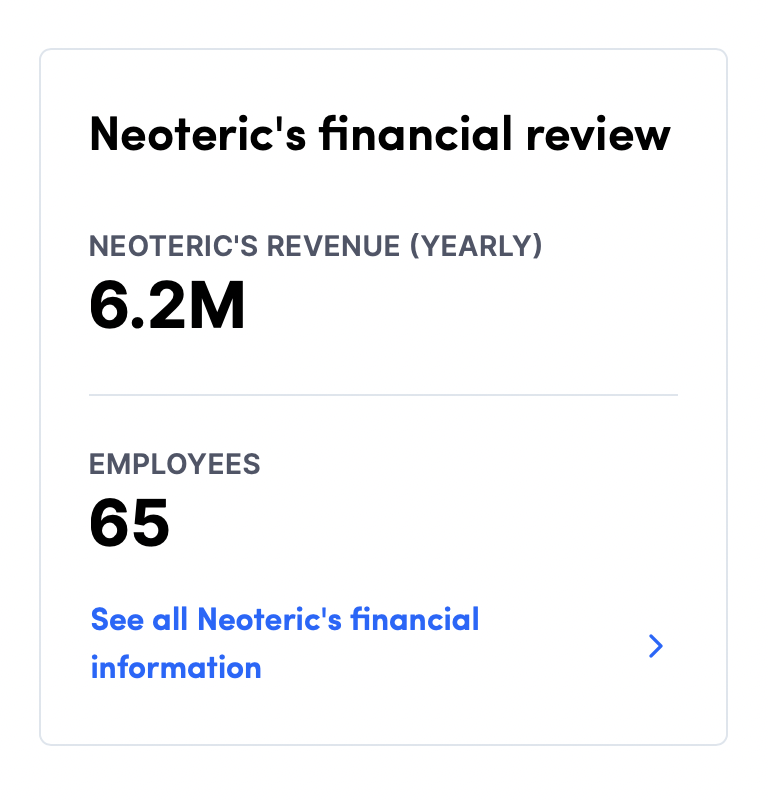This screenshot has height=800, width=768.
Task: Select the word REVENUE in the label
Action: click(x=333, y=246)
